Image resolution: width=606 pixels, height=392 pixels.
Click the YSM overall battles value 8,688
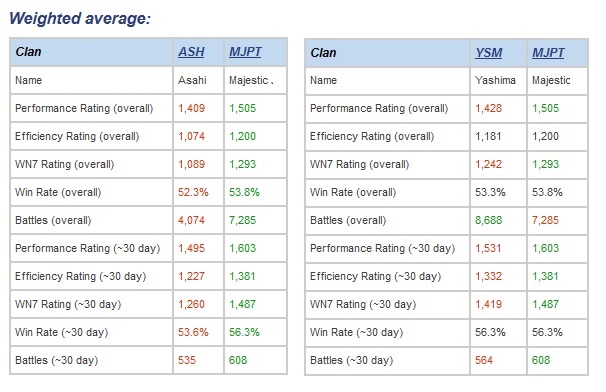(x=488, y=220)
